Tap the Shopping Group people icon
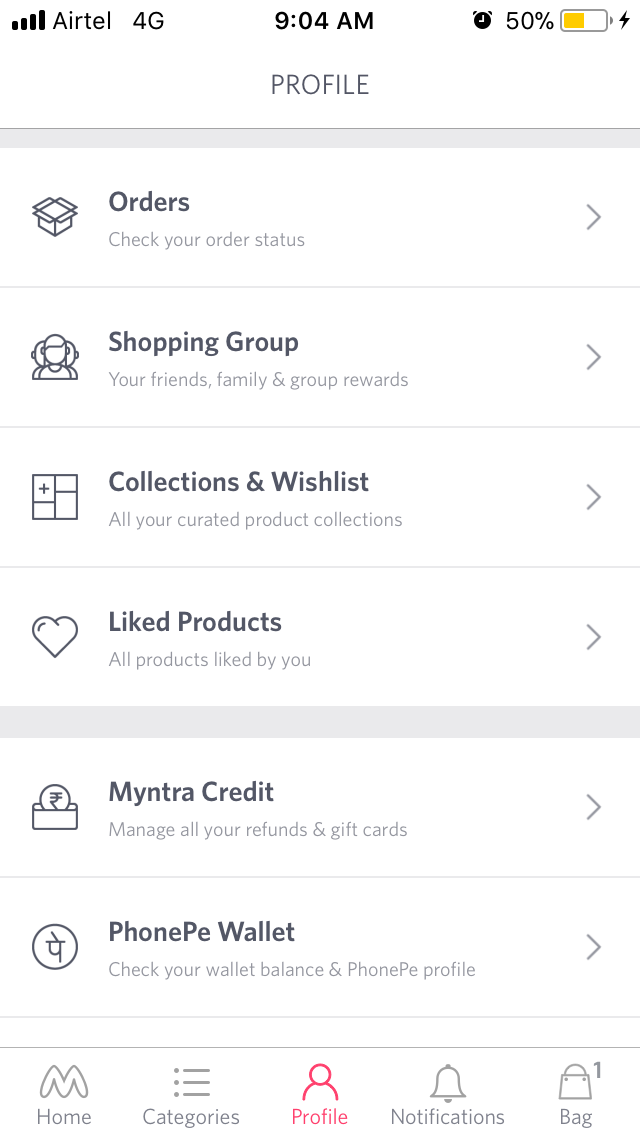The width and height of the screenshot is (640, 1136). pos(55,357)
